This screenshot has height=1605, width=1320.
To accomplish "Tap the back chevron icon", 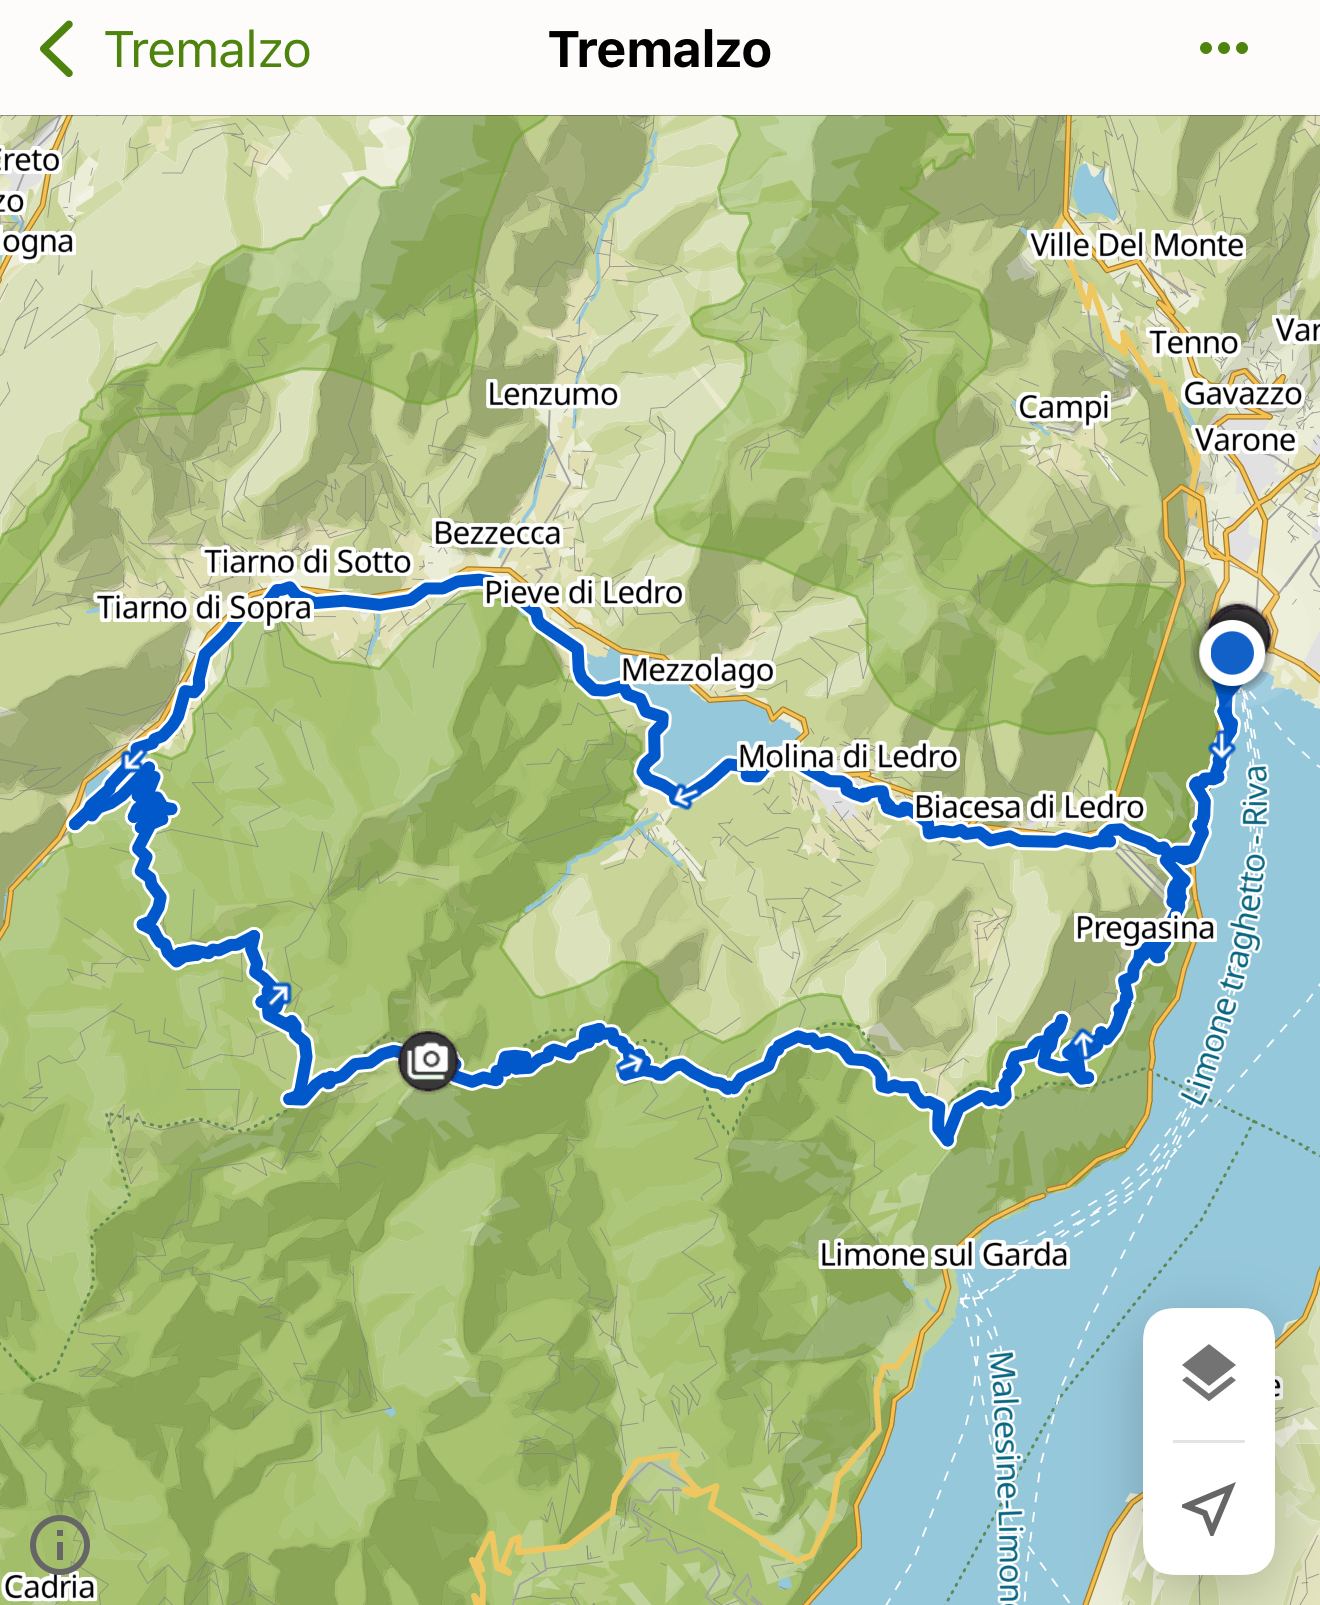I will [57, 49].
